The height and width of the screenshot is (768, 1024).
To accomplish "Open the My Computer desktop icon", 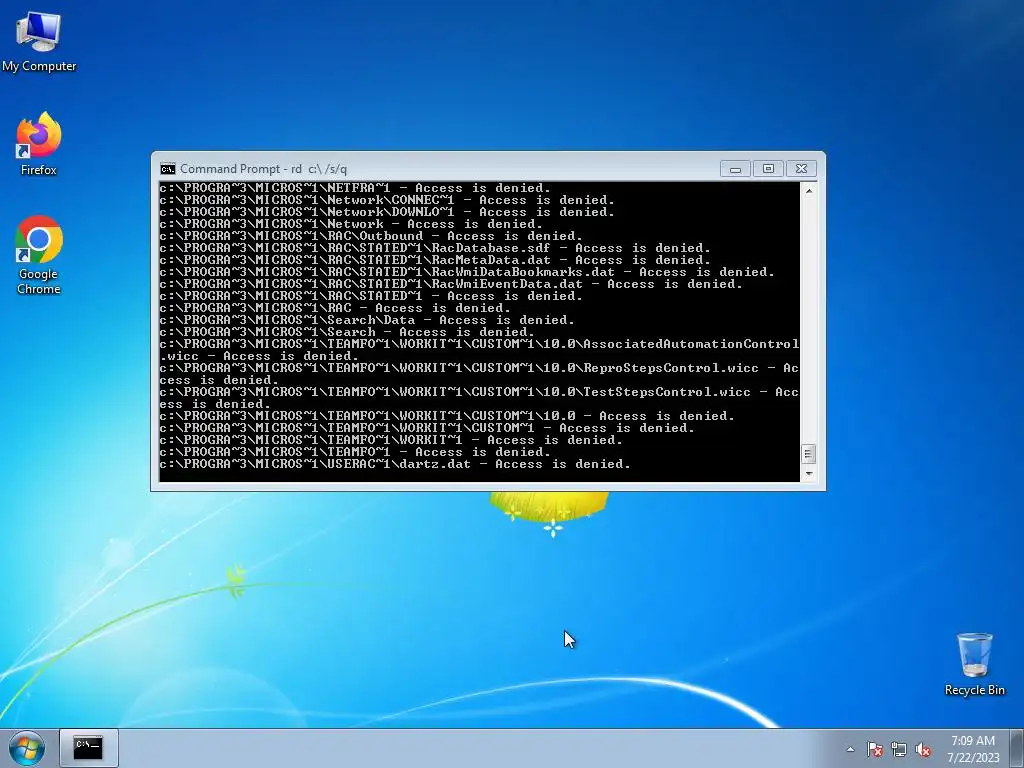I will [39, 41].
